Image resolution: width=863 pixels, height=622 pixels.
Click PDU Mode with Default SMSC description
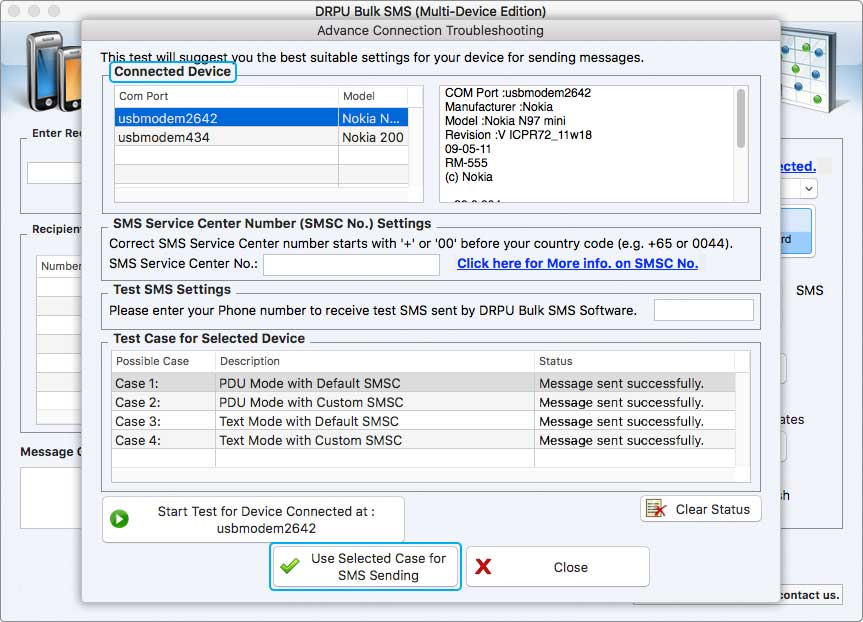[309, 383]
